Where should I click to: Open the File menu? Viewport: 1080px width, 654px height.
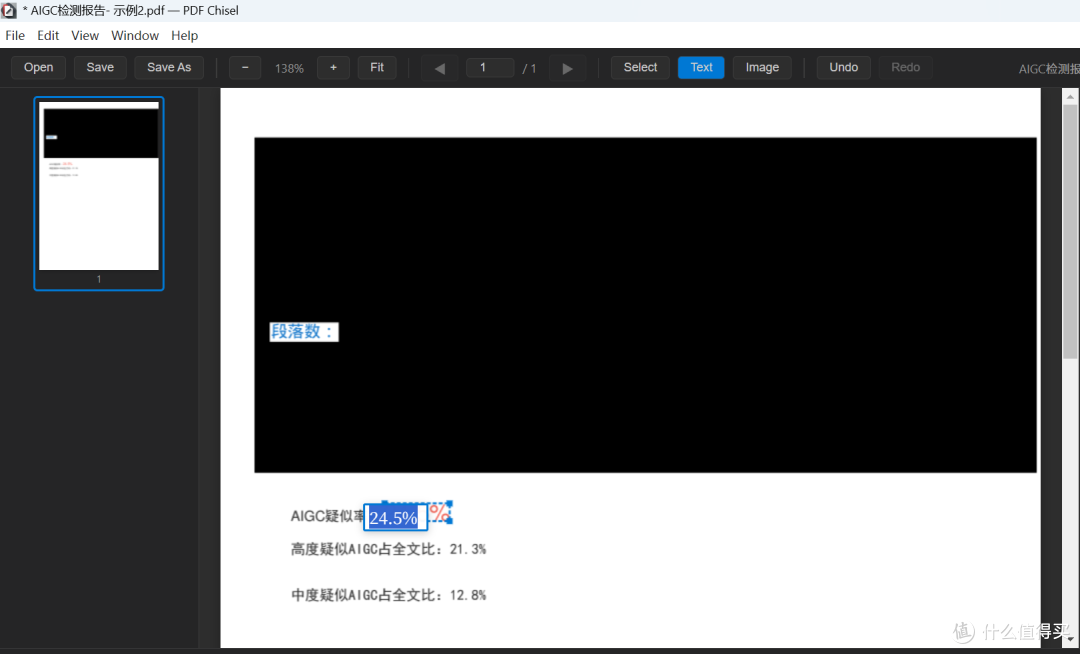click(x=15, y=36)
